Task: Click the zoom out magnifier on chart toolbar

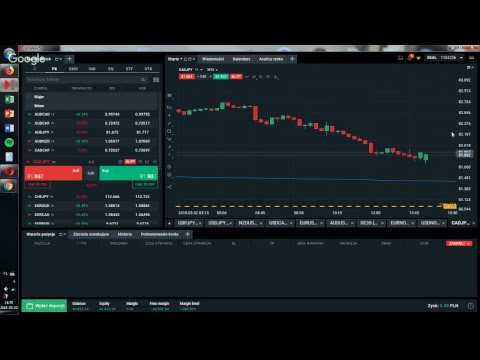Action: [268, 77]
